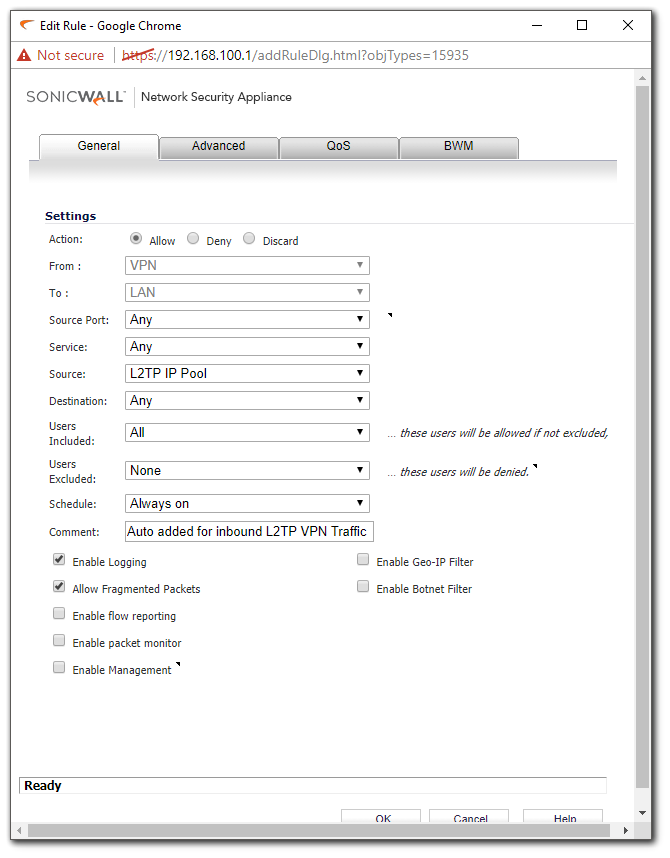Click into the Comment text field
This screenshot has width=670, height=858.
pos(248,531)
